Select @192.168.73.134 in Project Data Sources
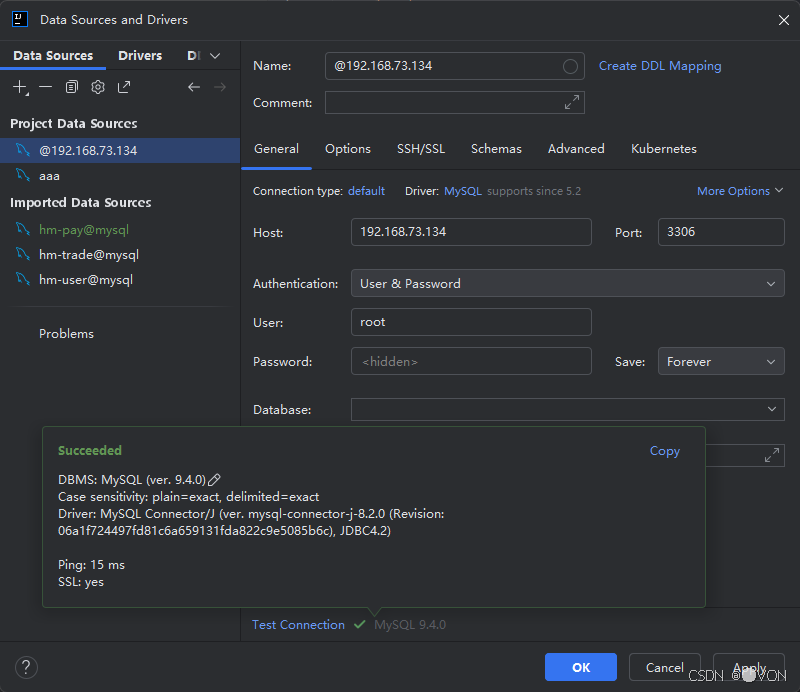This screenshot has height=692, width=800. [120, 151]
